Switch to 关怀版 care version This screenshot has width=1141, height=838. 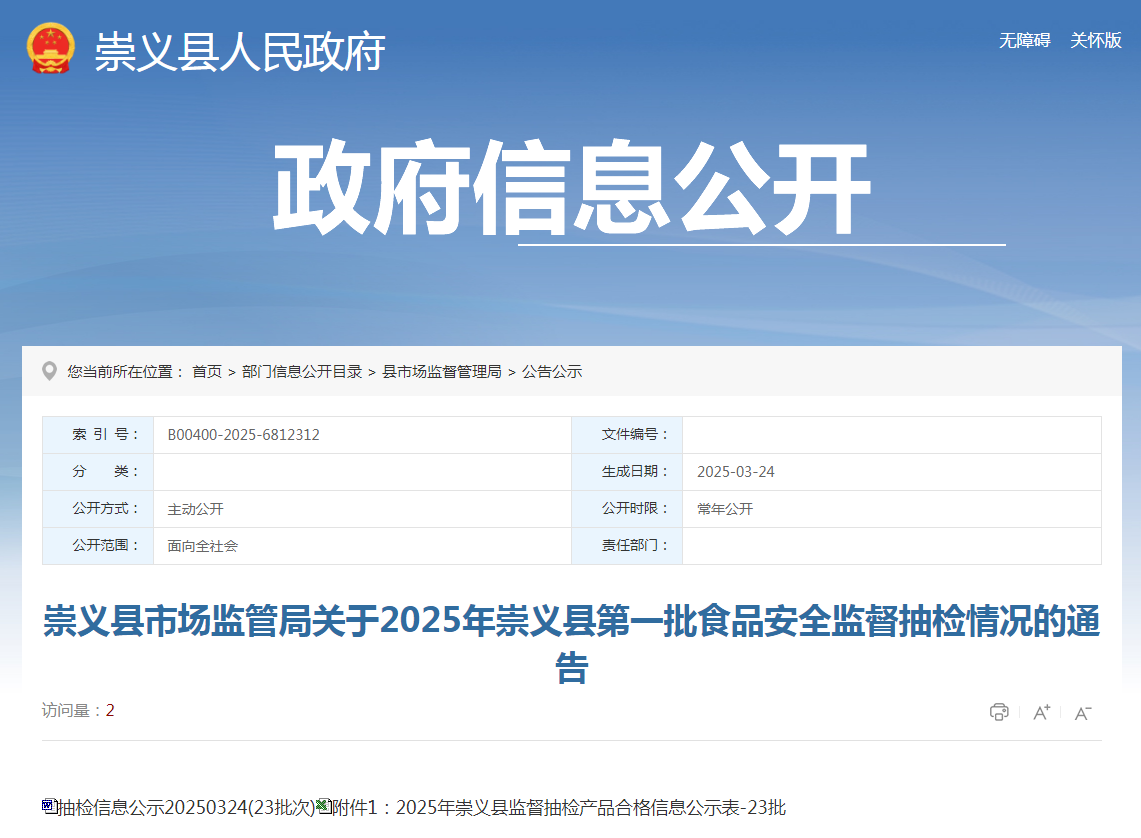tap(1095, 40)
